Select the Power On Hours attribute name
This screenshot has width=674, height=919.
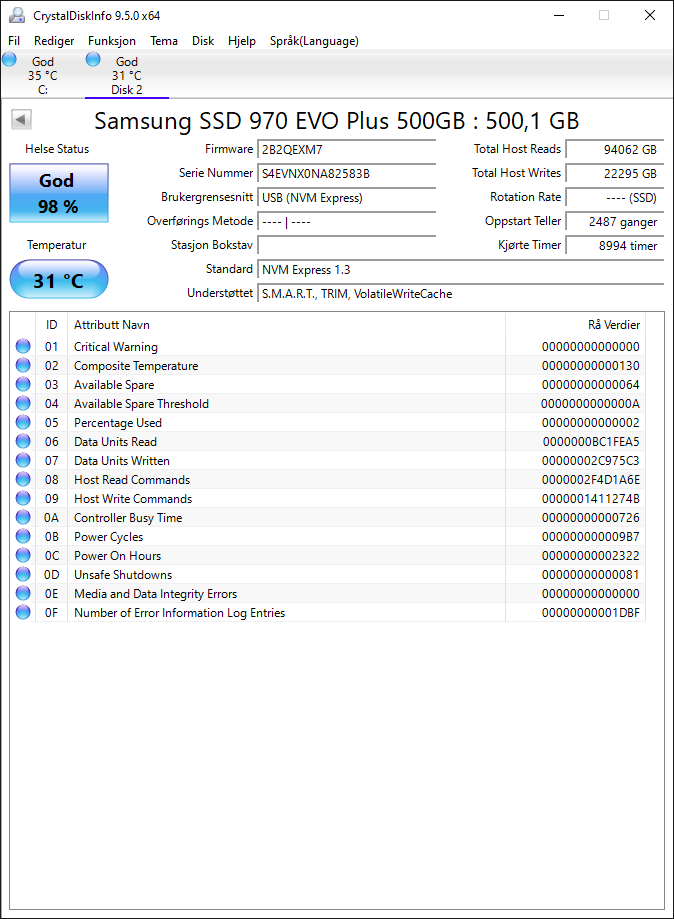[117, 556]
